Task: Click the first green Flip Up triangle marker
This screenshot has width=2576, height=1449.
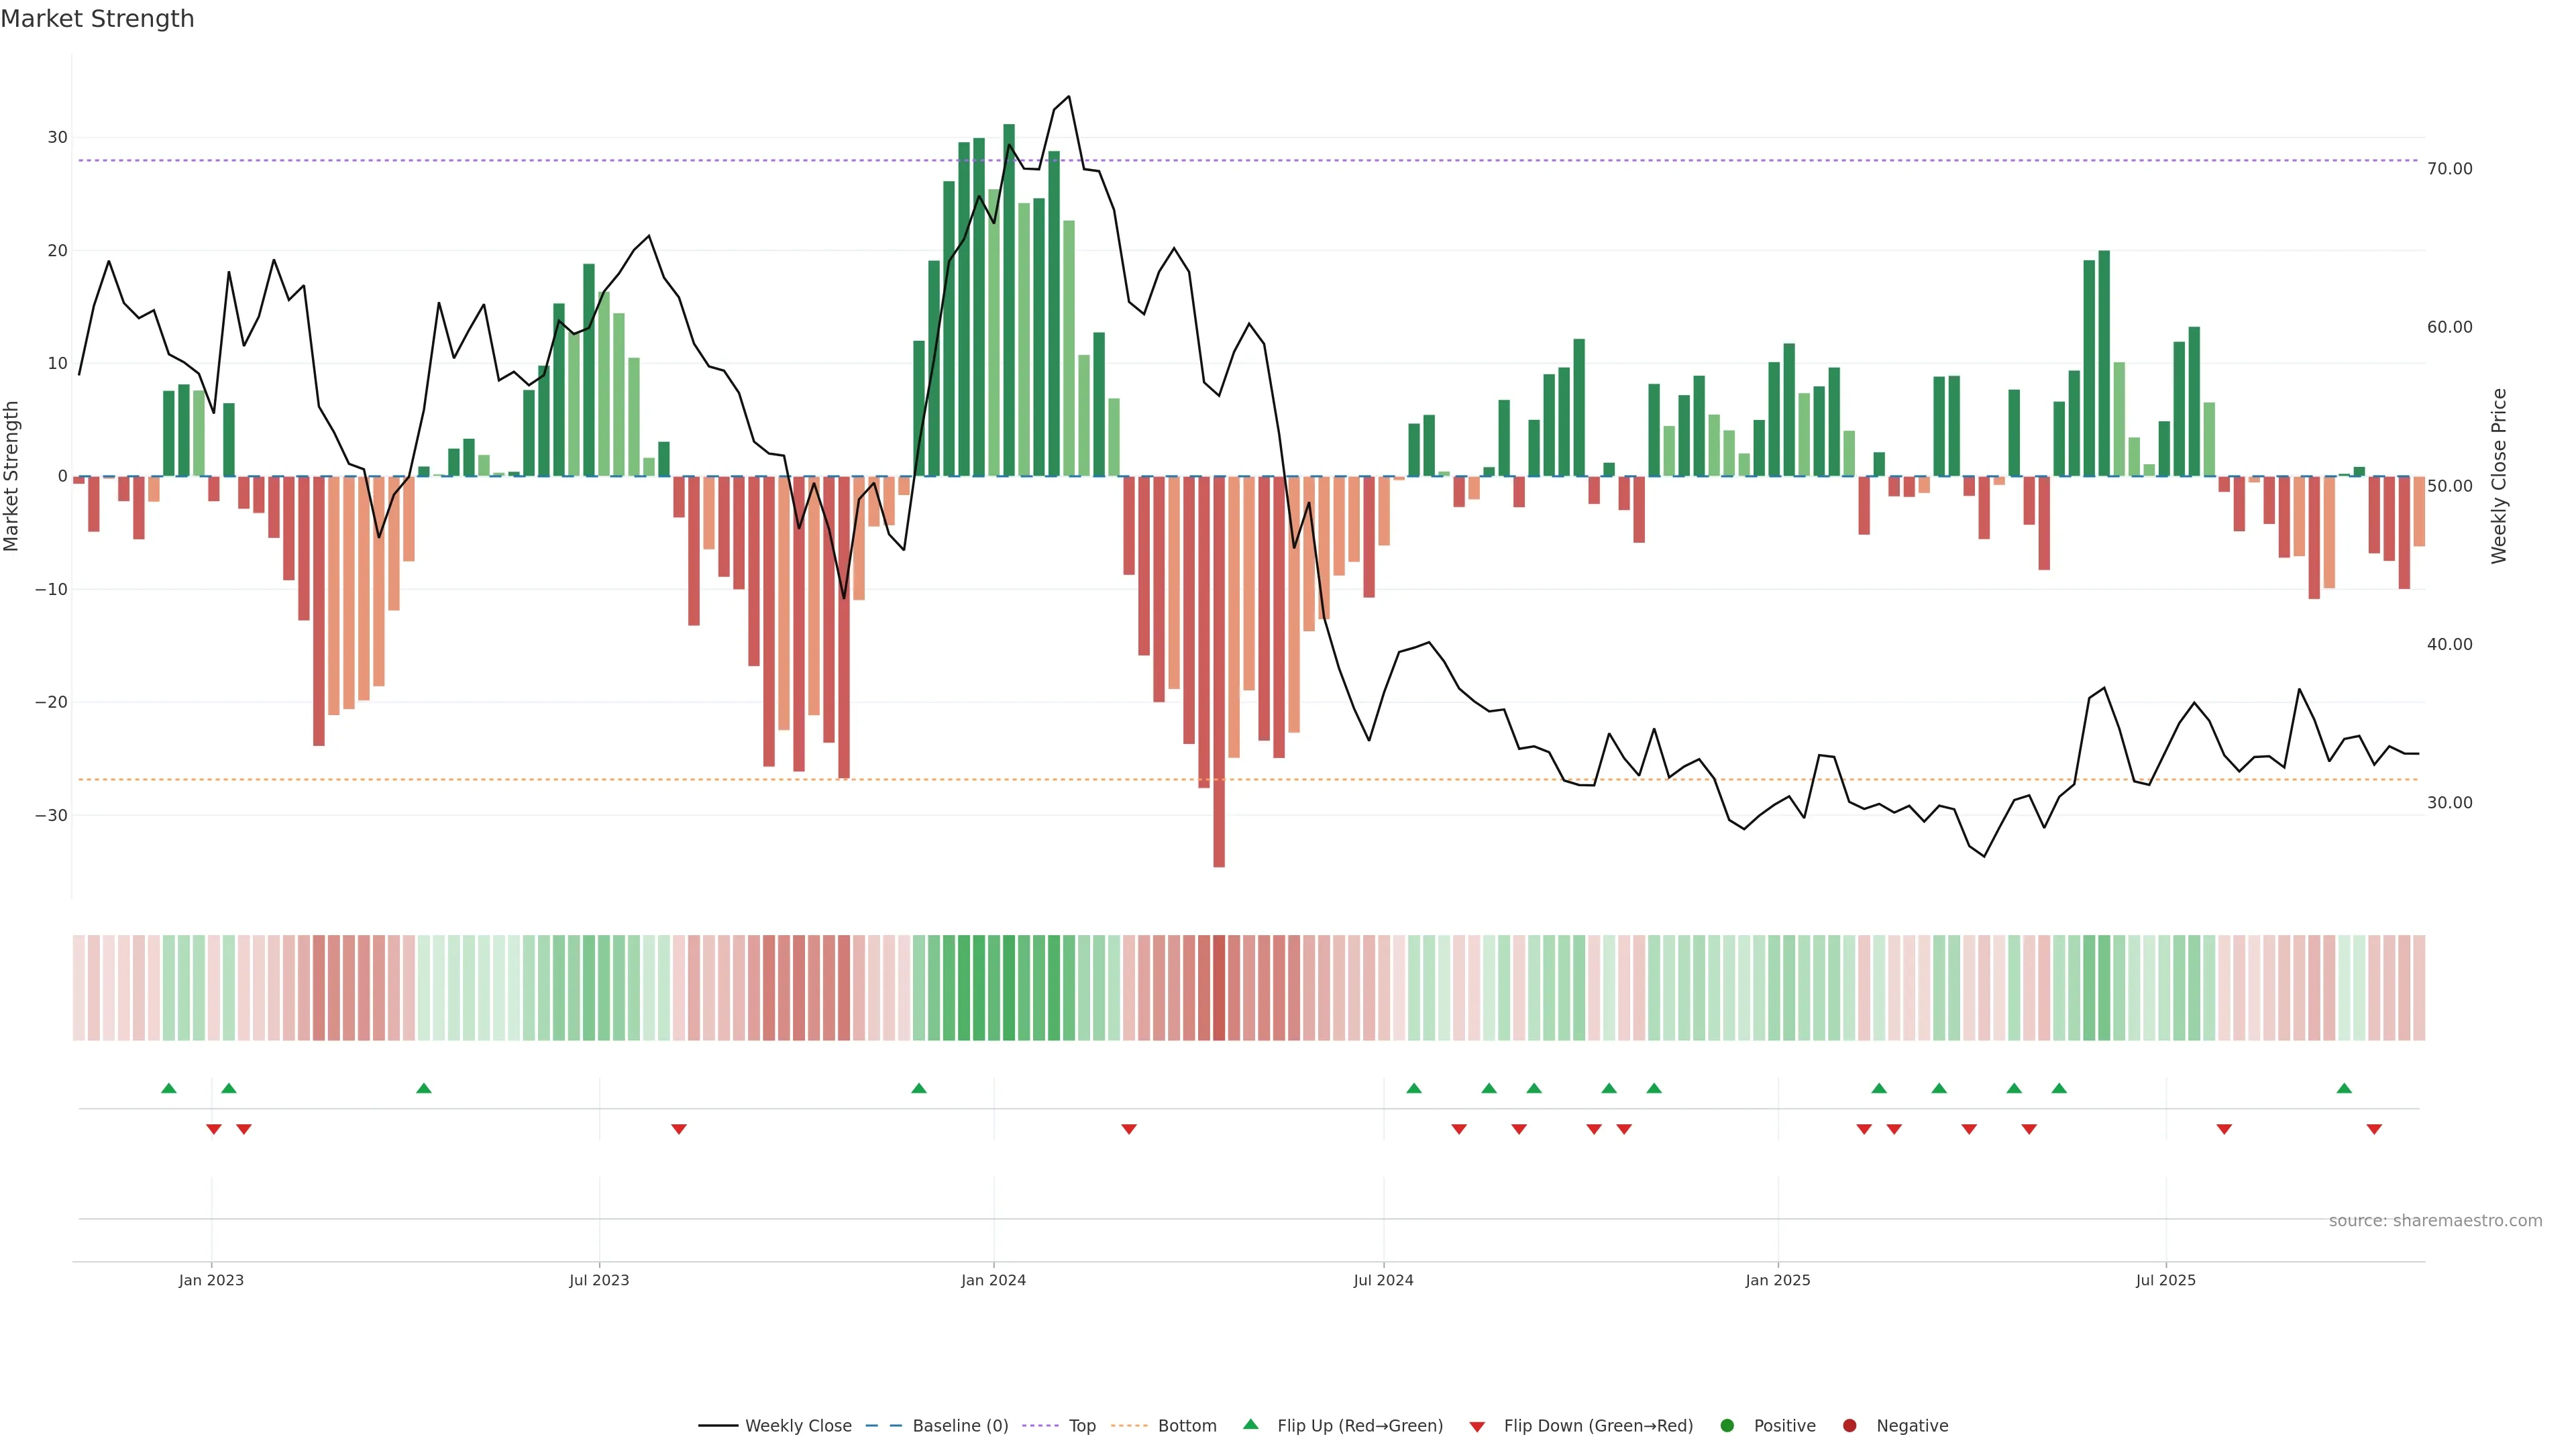Action: 169,1088
